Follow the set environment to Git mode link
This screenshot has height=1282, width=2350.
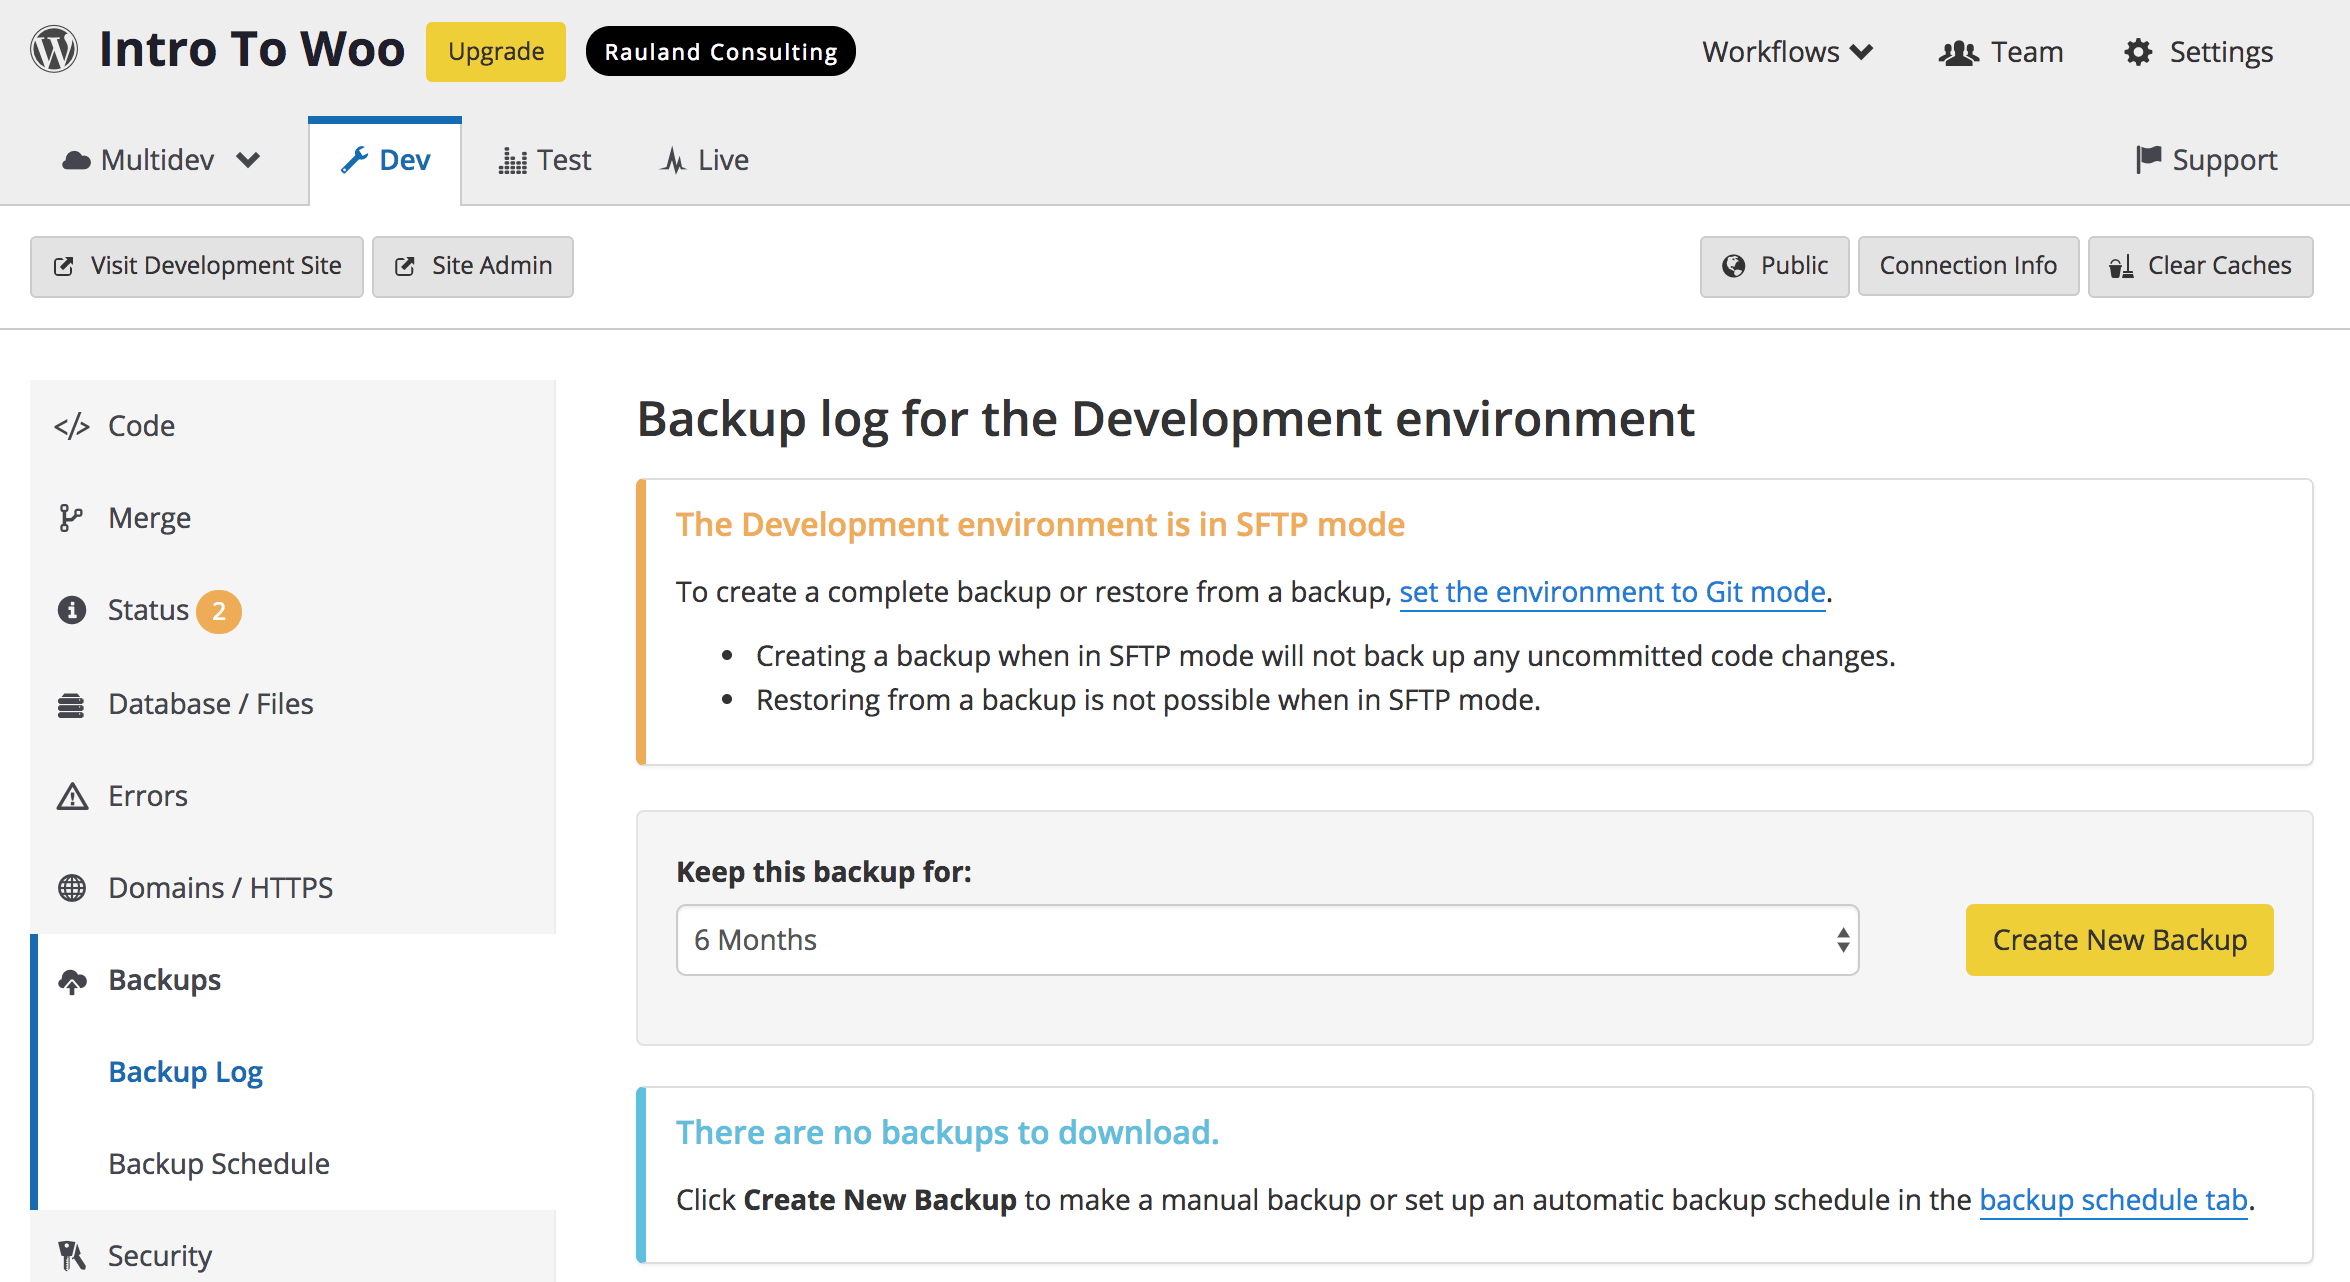(x=1613, y=591)
